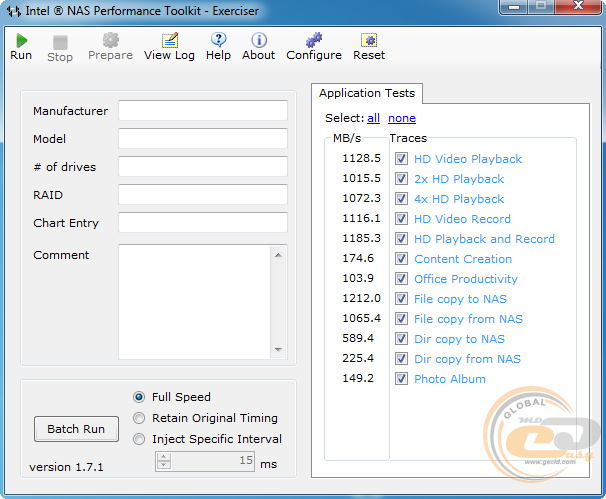606x499 pixels.
Task: Close the NAS Performance Toolkit window
Action: [579, 7]
